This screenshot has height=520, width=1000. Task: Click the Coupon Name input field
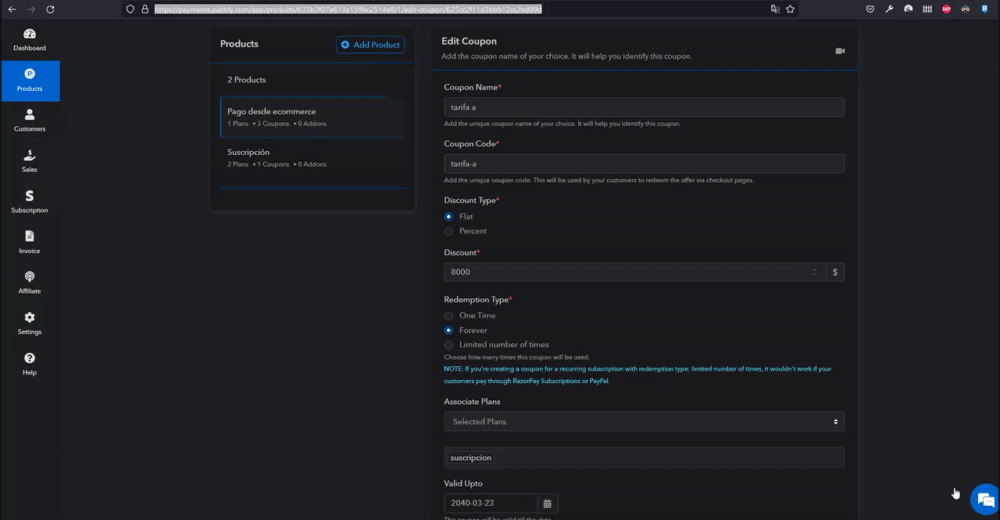[644, 107]
